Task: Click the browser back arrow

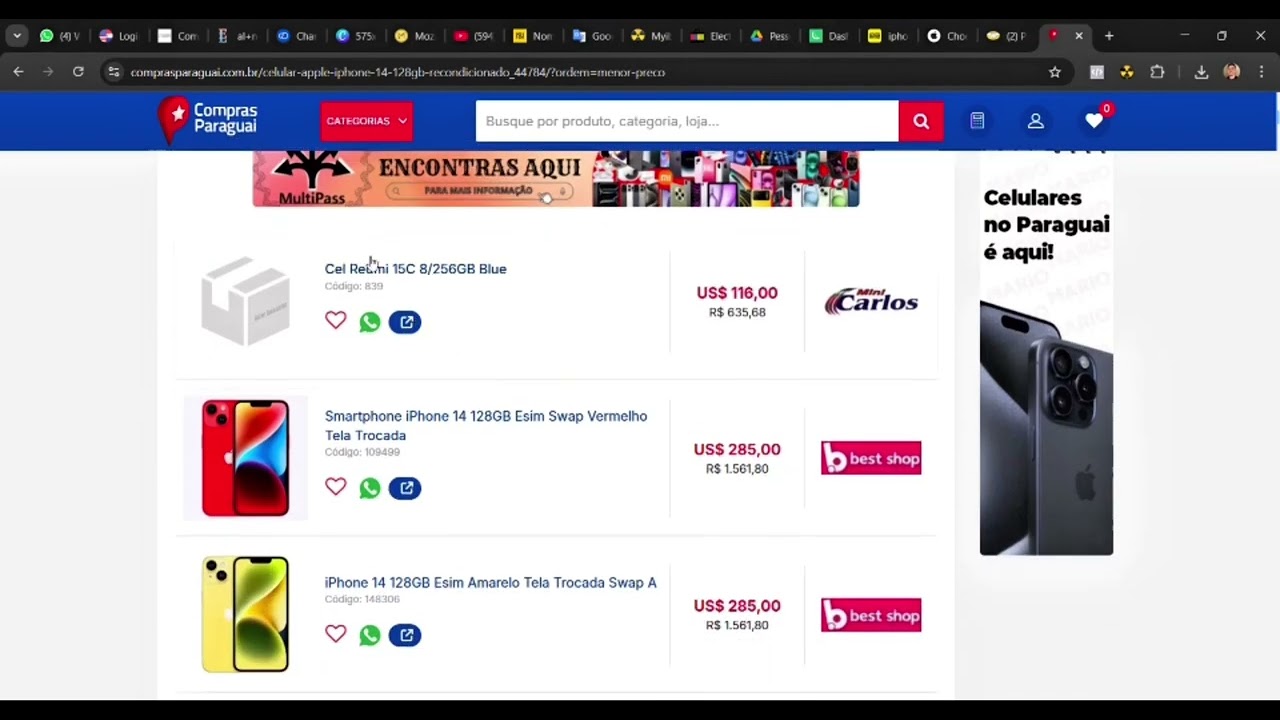Action: (18, 72)
